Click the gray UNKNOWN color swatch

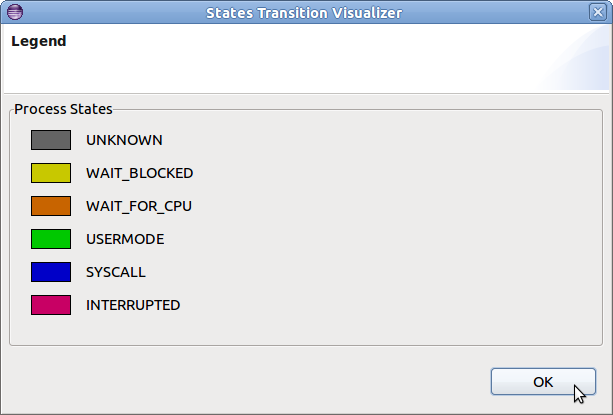point(50,140)
